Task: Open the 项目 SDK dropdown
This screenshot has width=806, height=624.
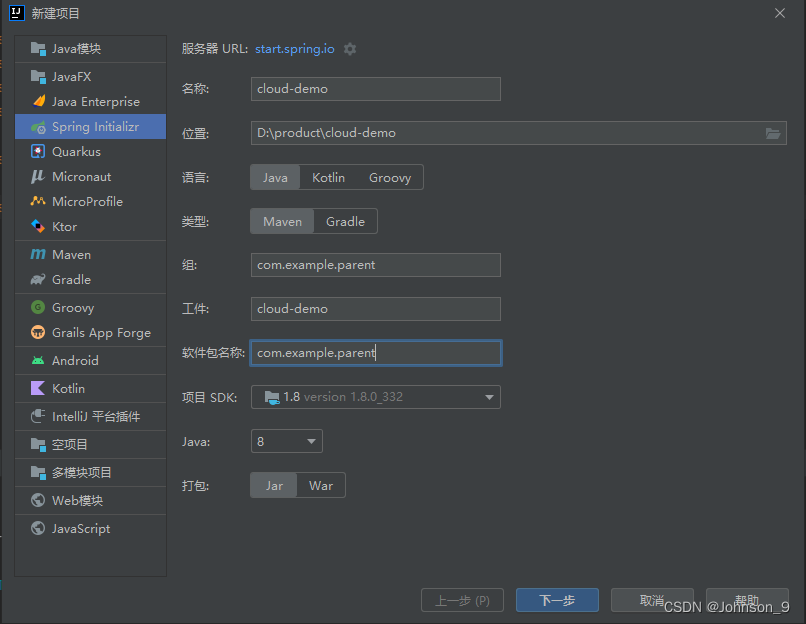Action: 375,397
